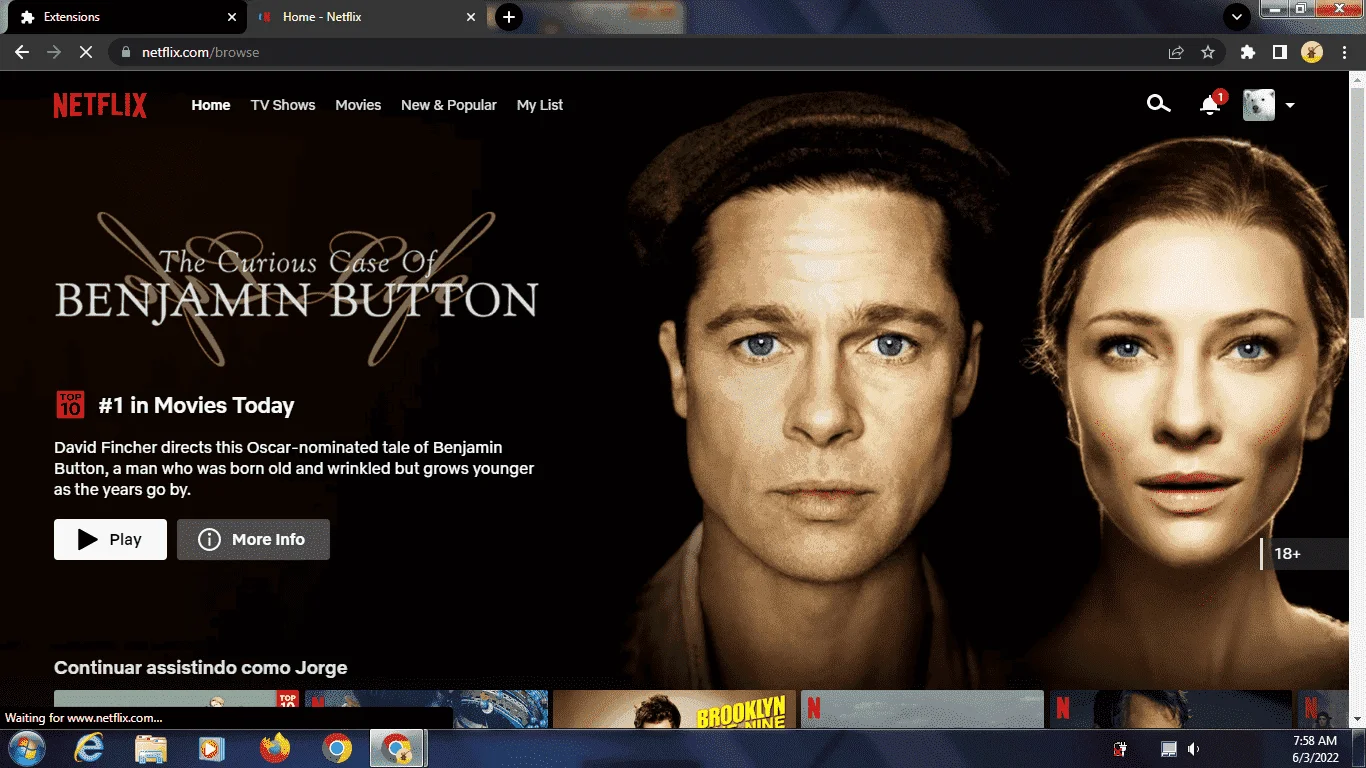Open the tab search dropdown

[1237, 17]
